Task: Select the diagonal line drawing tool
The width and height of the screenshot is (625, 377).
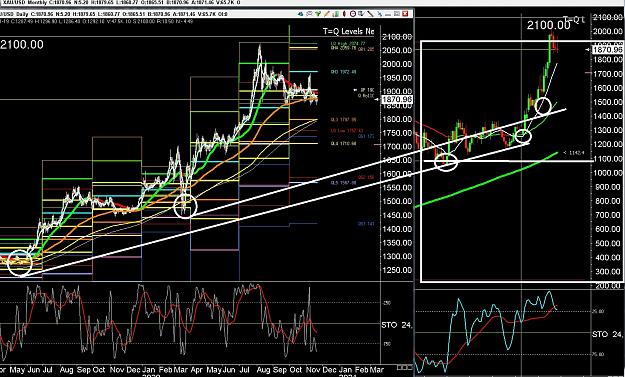Action: click(370, 14)
